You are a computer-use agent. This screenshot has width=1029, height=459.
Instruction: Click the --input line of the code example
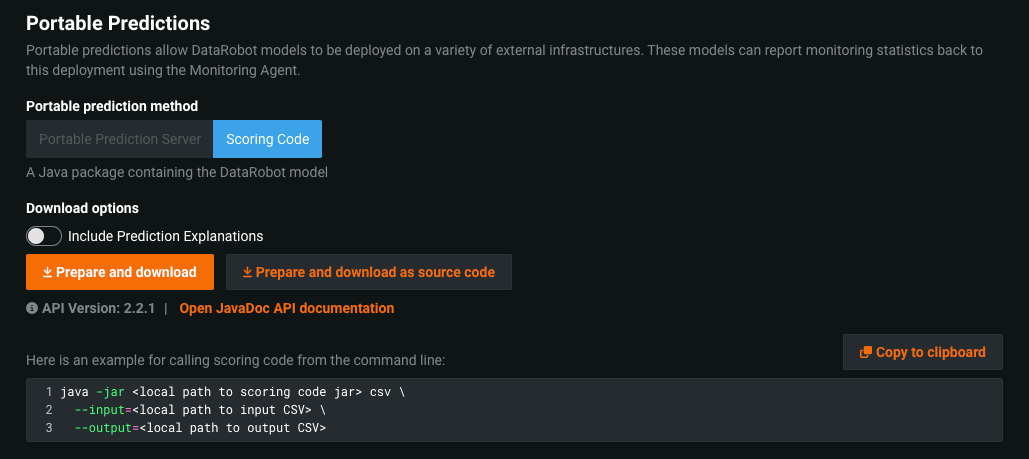click(200, 410)
